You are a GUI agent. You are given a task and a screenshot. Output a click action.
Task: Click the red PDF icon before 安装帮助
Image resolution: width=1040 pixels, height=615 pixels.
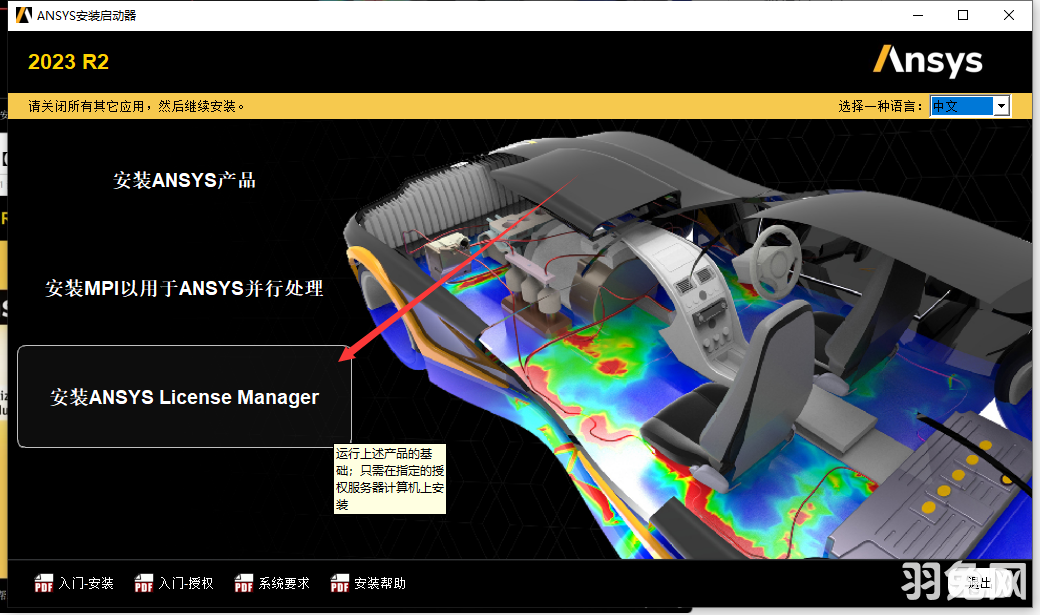coord(341,583)
